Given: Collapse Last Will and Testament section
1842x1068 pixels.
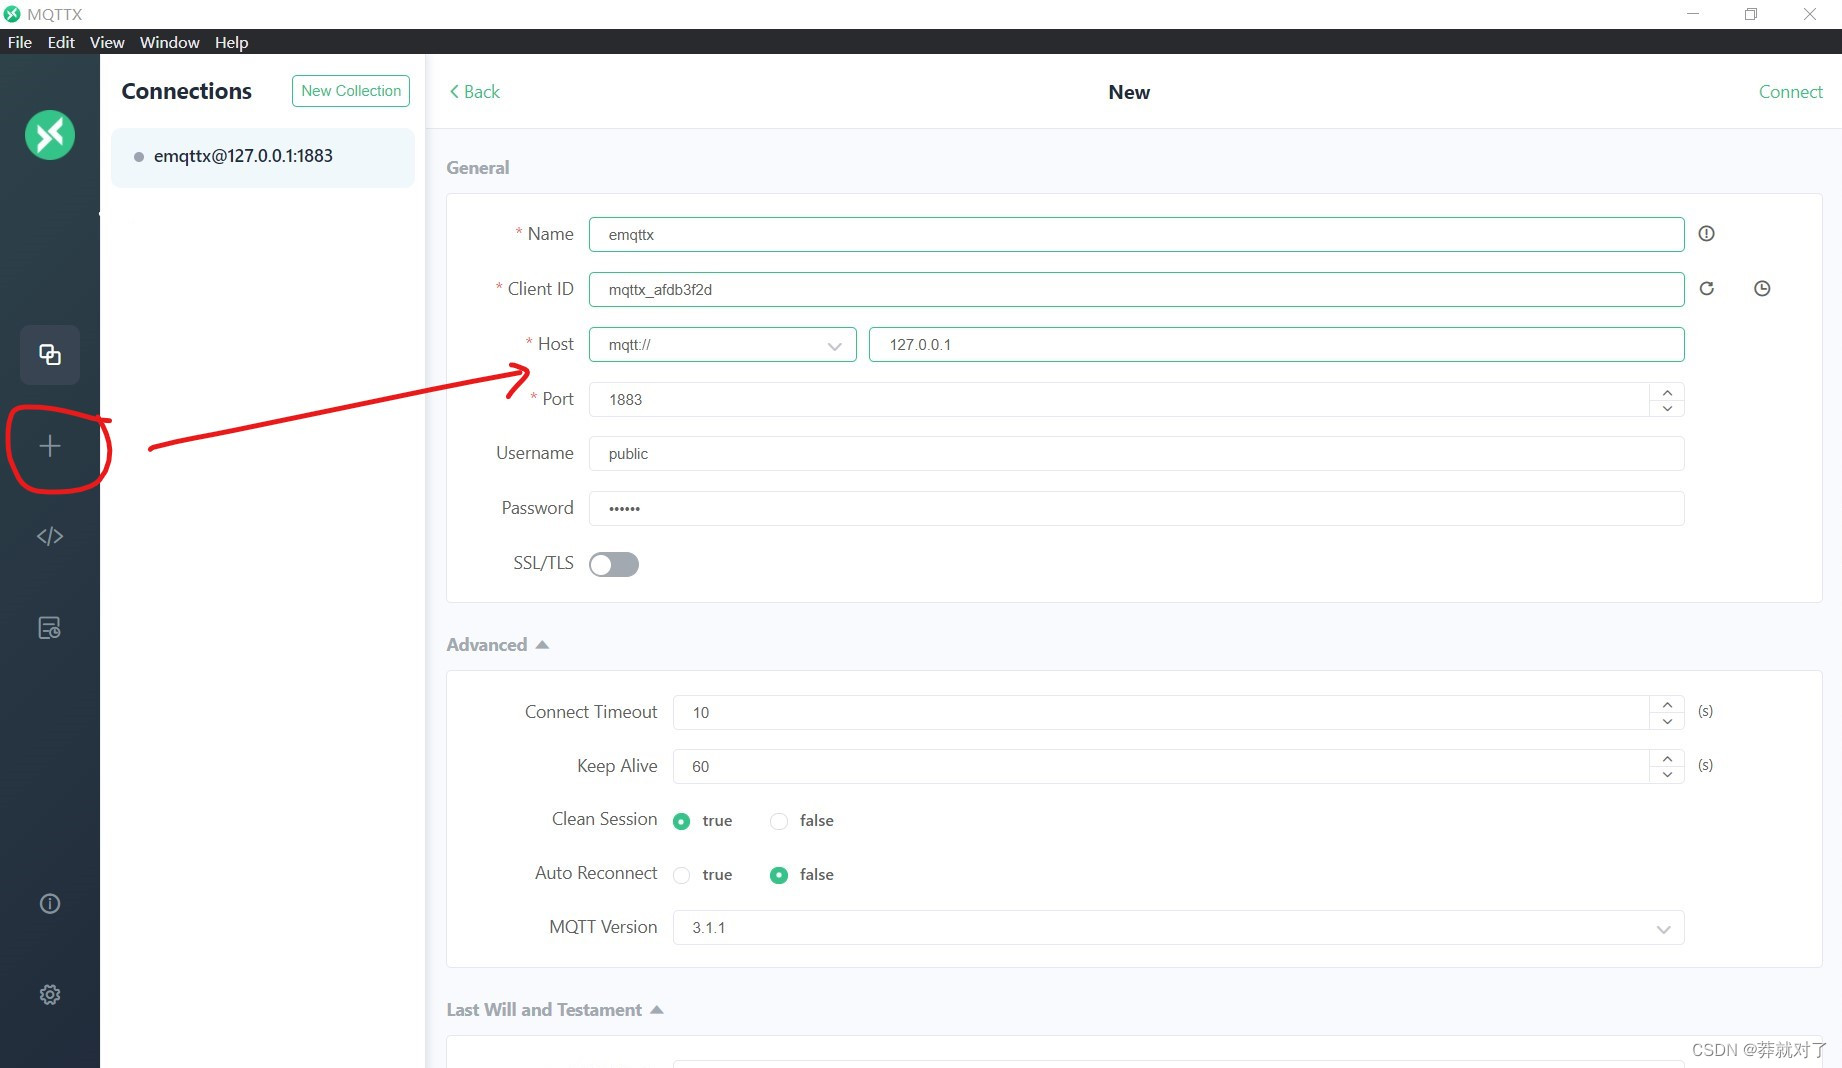Looking at the screenshot, I should point(555,1010).
